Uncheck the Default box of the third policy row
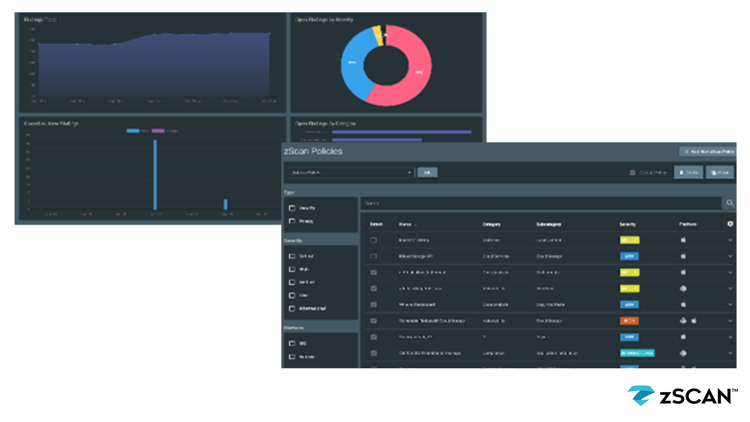Viewport: 750px width, 422px height. [x=374, y=272]
